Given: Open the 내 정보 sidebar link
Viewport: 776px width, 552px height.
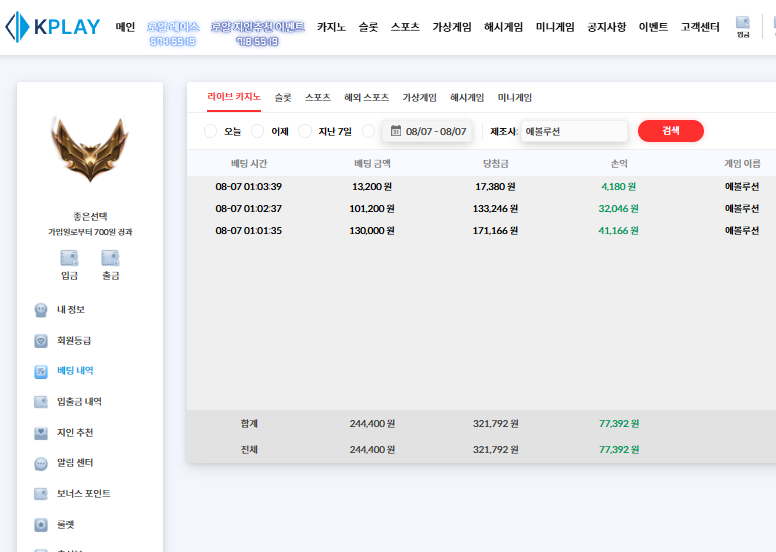Looking at the screenshot, I should (x=71, y=310).
